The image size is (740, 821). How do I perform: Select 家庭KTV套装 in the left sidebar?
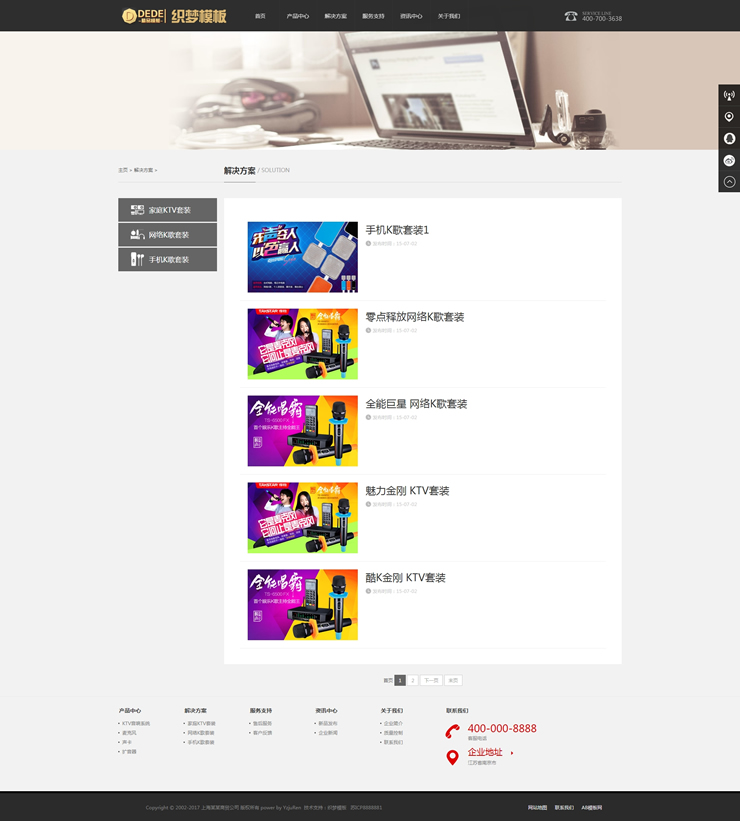click(x=168, y=210)
